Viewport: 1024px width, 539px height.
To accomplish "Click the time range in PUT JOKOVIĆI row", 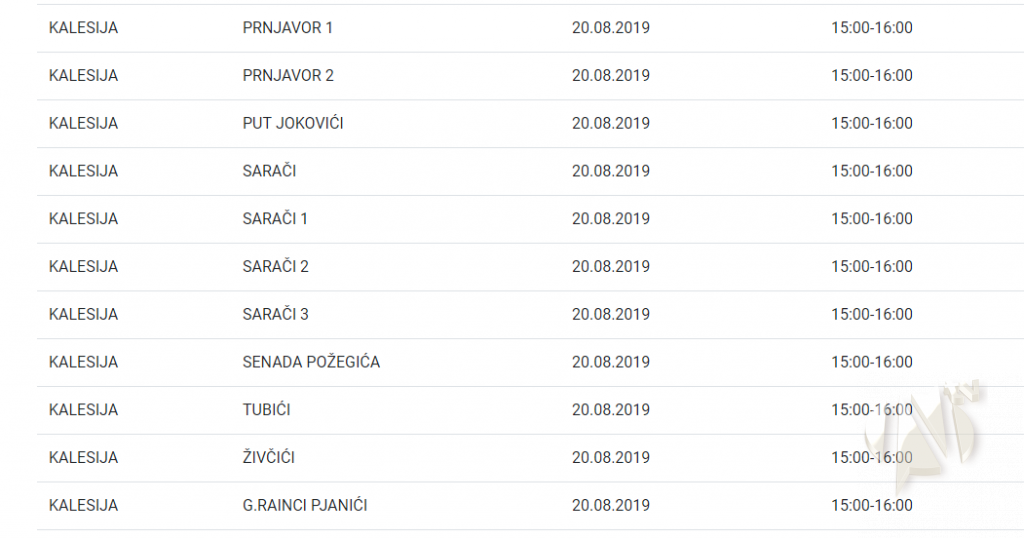I will point(871,124).
